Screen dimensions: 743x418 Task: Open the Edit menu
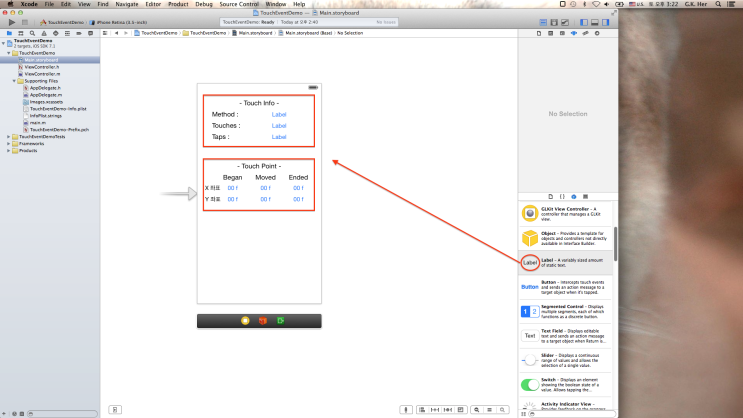pos(65,4)
